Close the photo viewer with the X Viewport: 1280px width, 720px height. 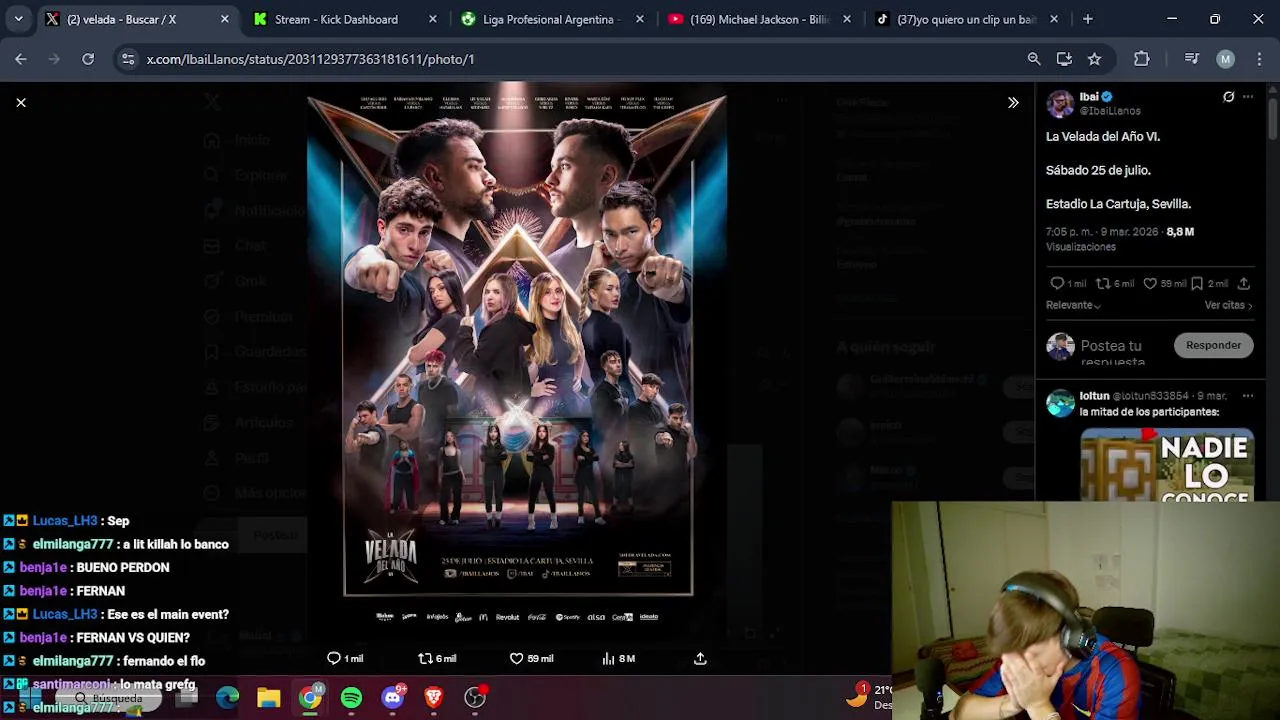click(x=20, y=102)
